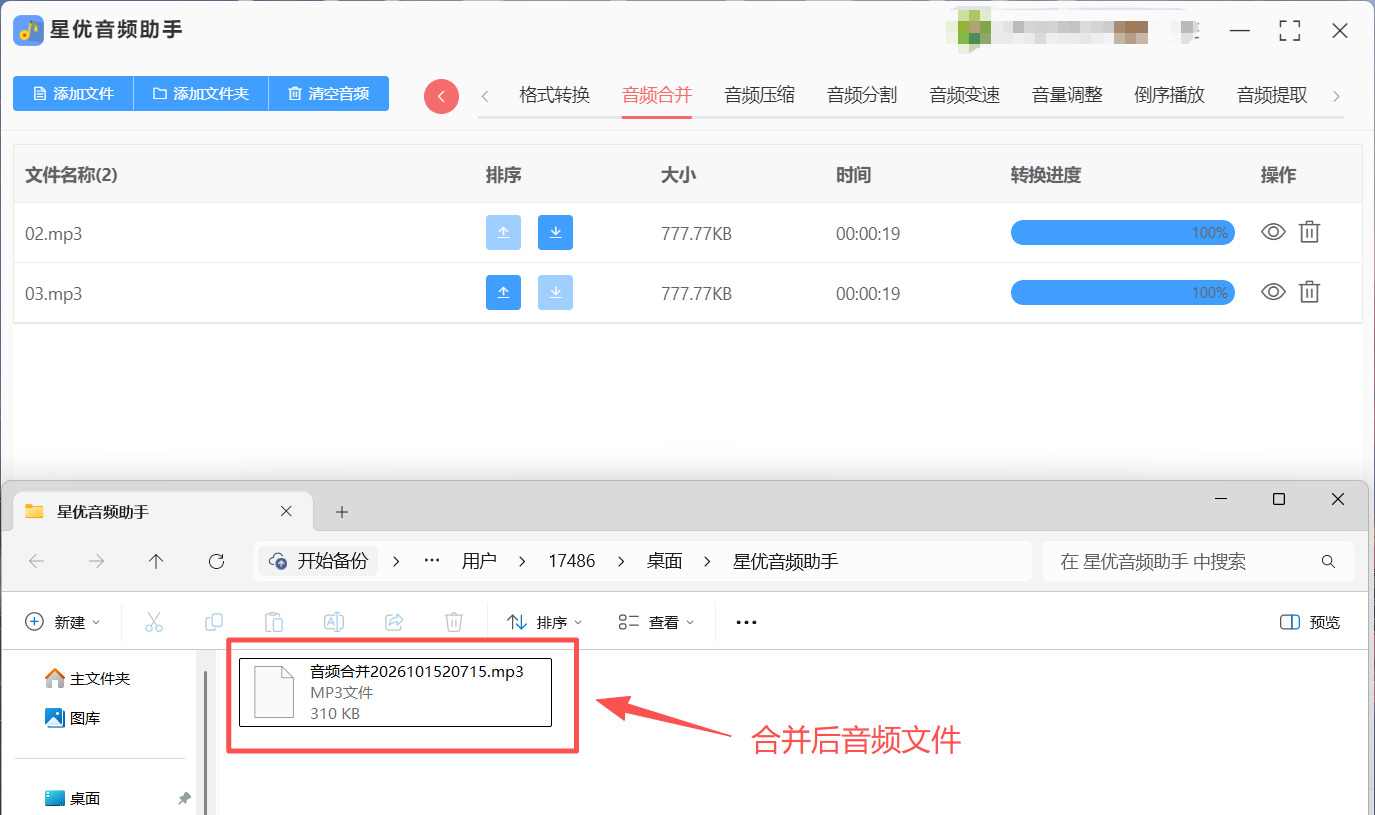Screen dimensions: 1375x815
Task: Click the 添加文件夹 button
Action: pos(201,94)
